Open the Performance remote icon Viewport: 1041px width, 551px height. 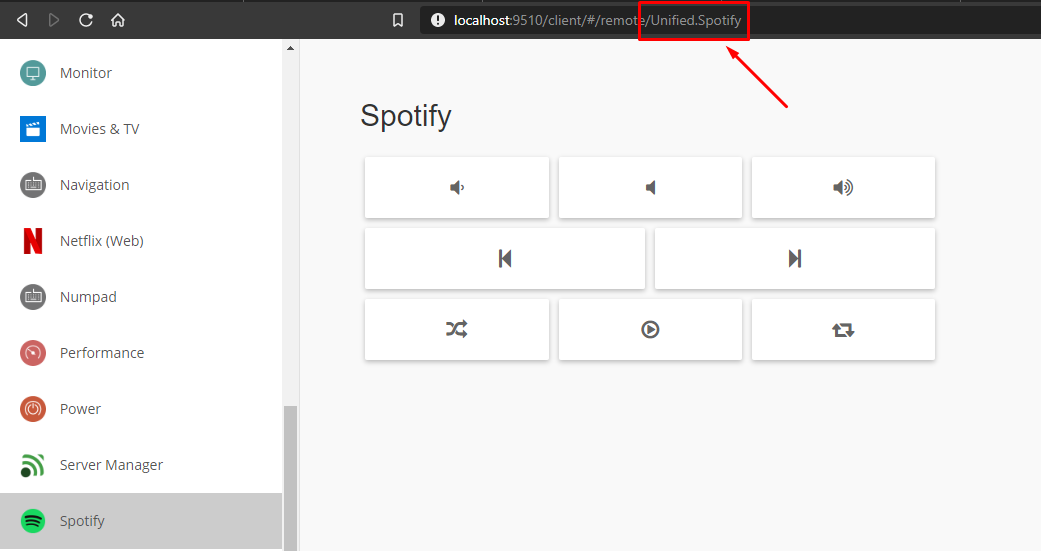pos(33,353)
